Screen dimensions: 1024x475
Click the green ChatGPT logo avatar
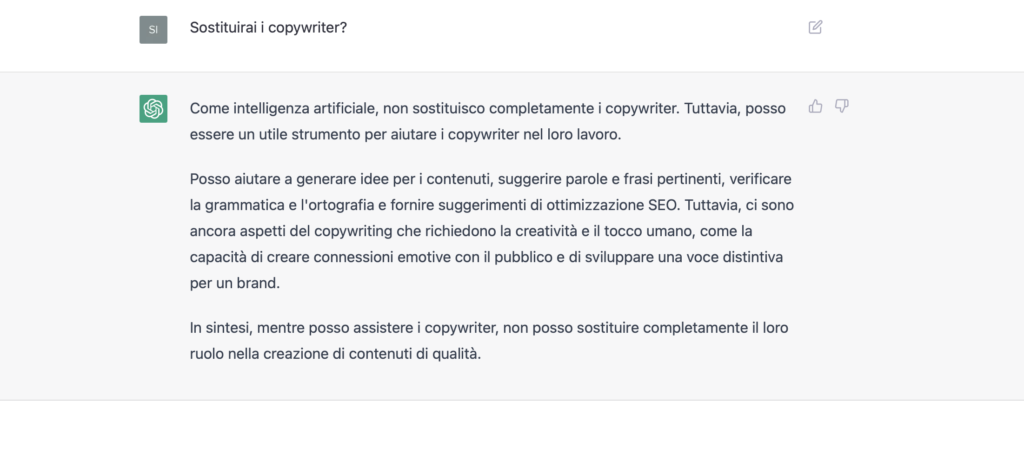(x=153, y=108)
